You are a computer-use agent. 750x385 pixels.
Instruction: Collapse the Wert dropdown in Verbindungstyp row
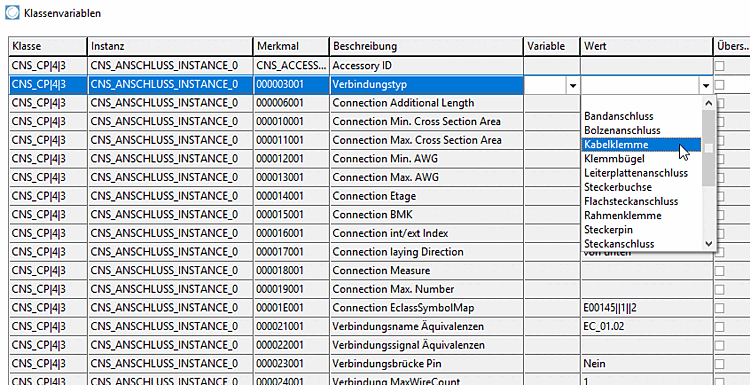[706, 86]
